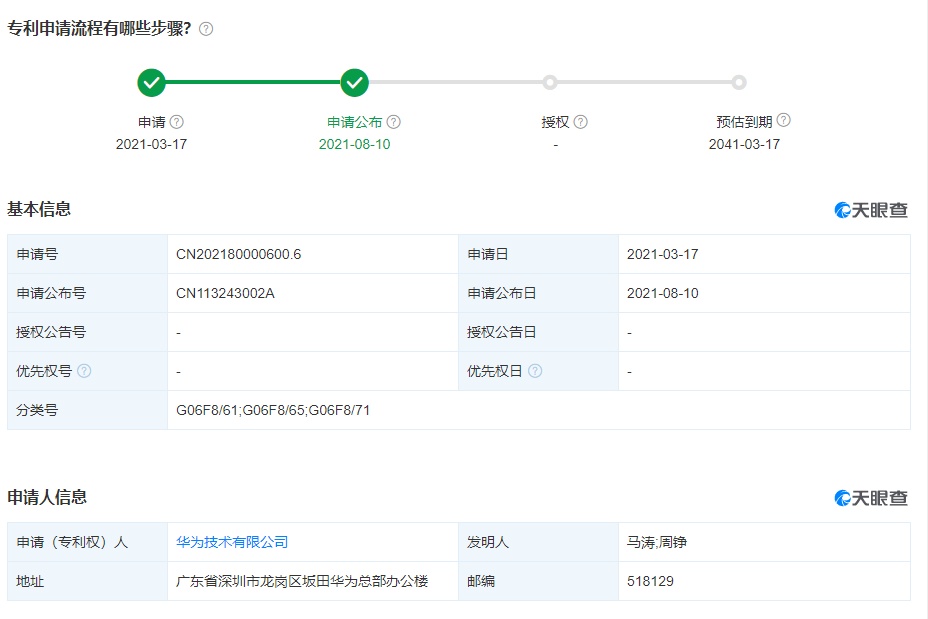Open the 华为技术有限公司 company link
Viewport: 928px width, 619px height.
coord(232,542)
